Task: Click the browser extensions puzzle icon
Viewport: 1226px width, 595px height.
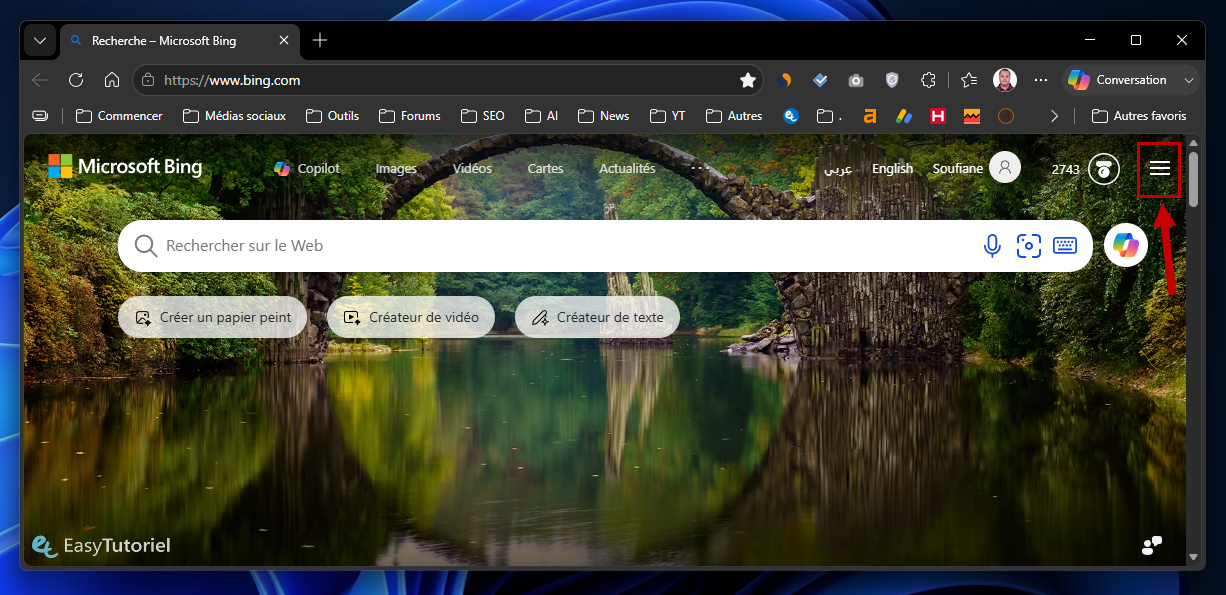Action: pyautogui.click(x=928, y=80)
